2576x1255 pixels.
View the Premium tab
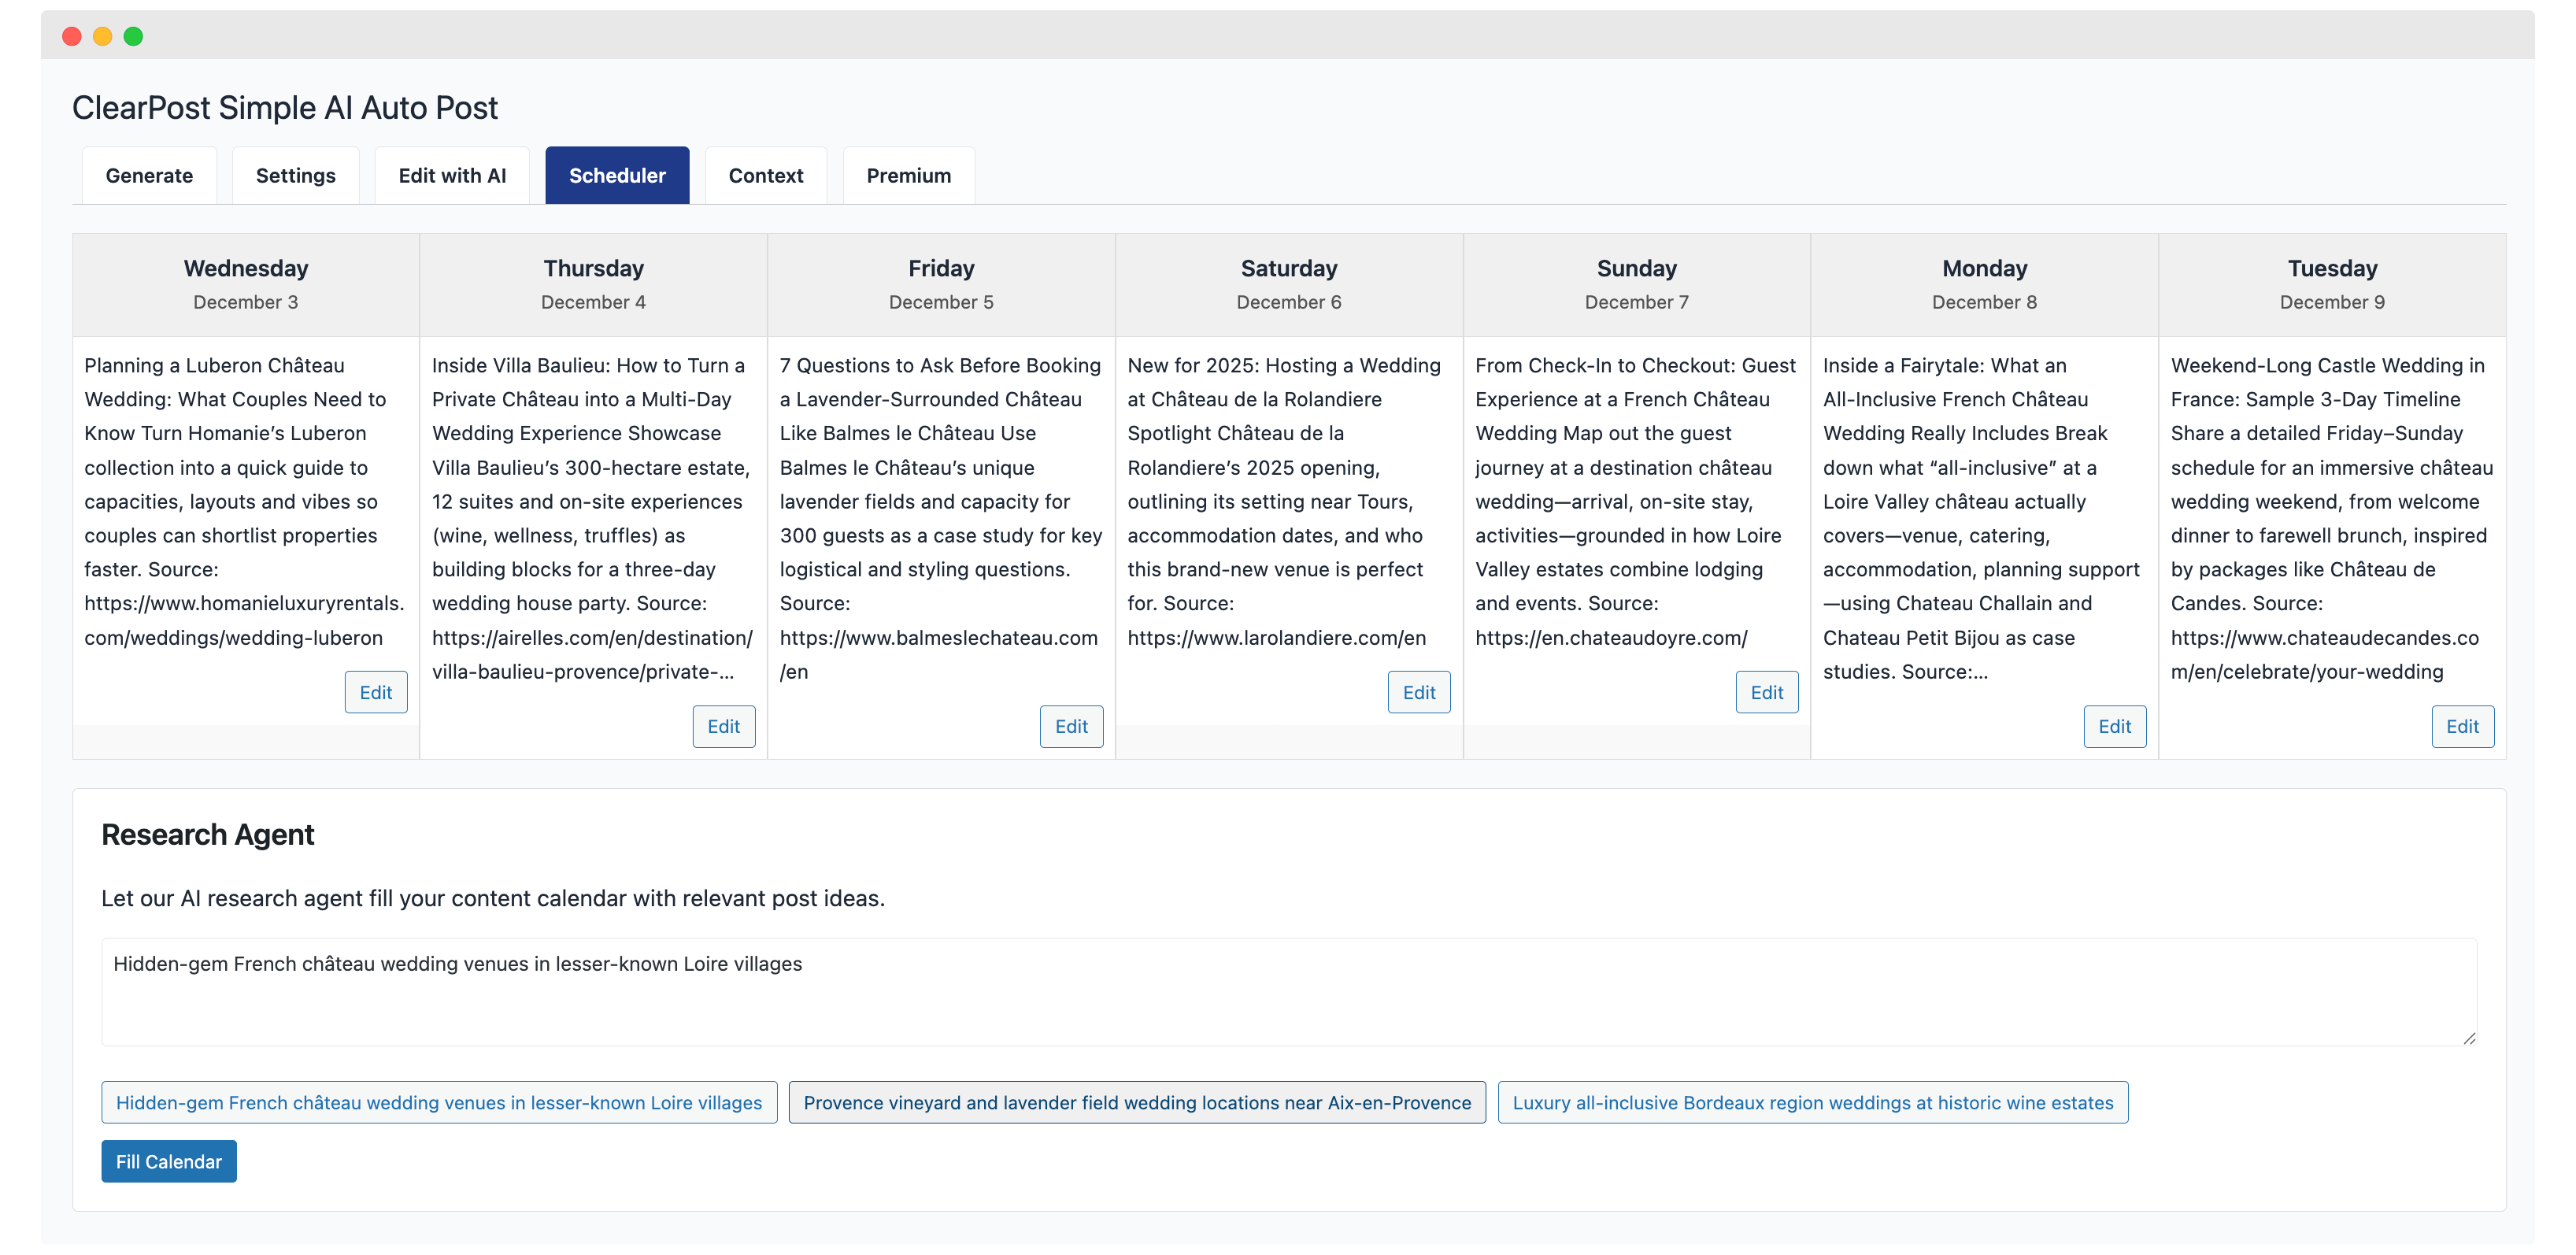click(908, 175)
